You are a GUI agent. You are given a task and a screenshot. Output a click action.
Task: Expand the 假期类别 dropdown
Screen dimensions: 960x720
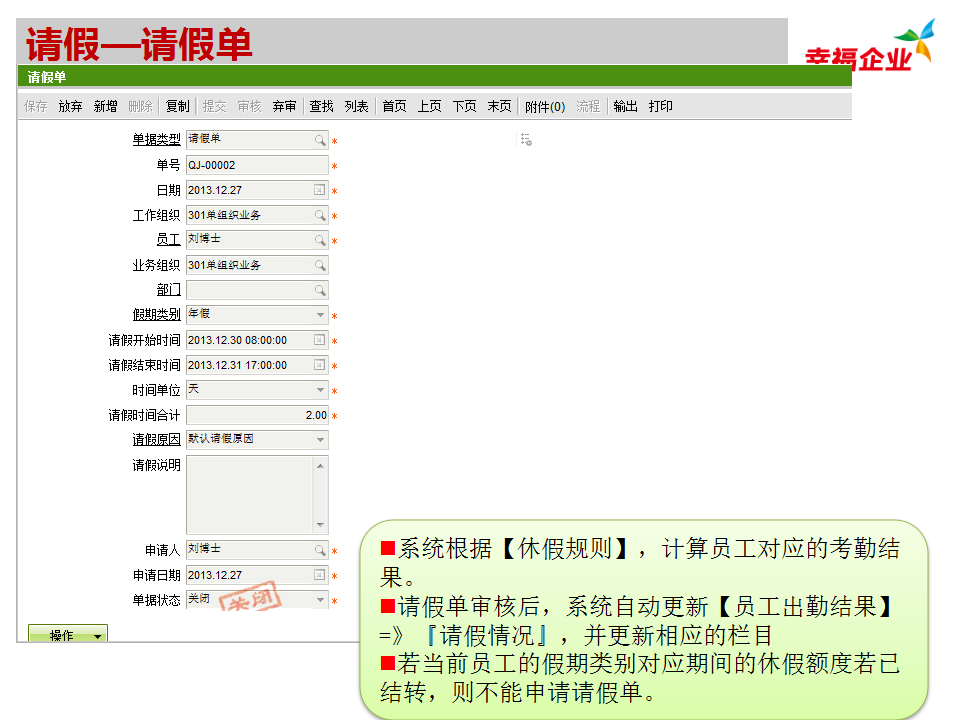coord(320,315)
